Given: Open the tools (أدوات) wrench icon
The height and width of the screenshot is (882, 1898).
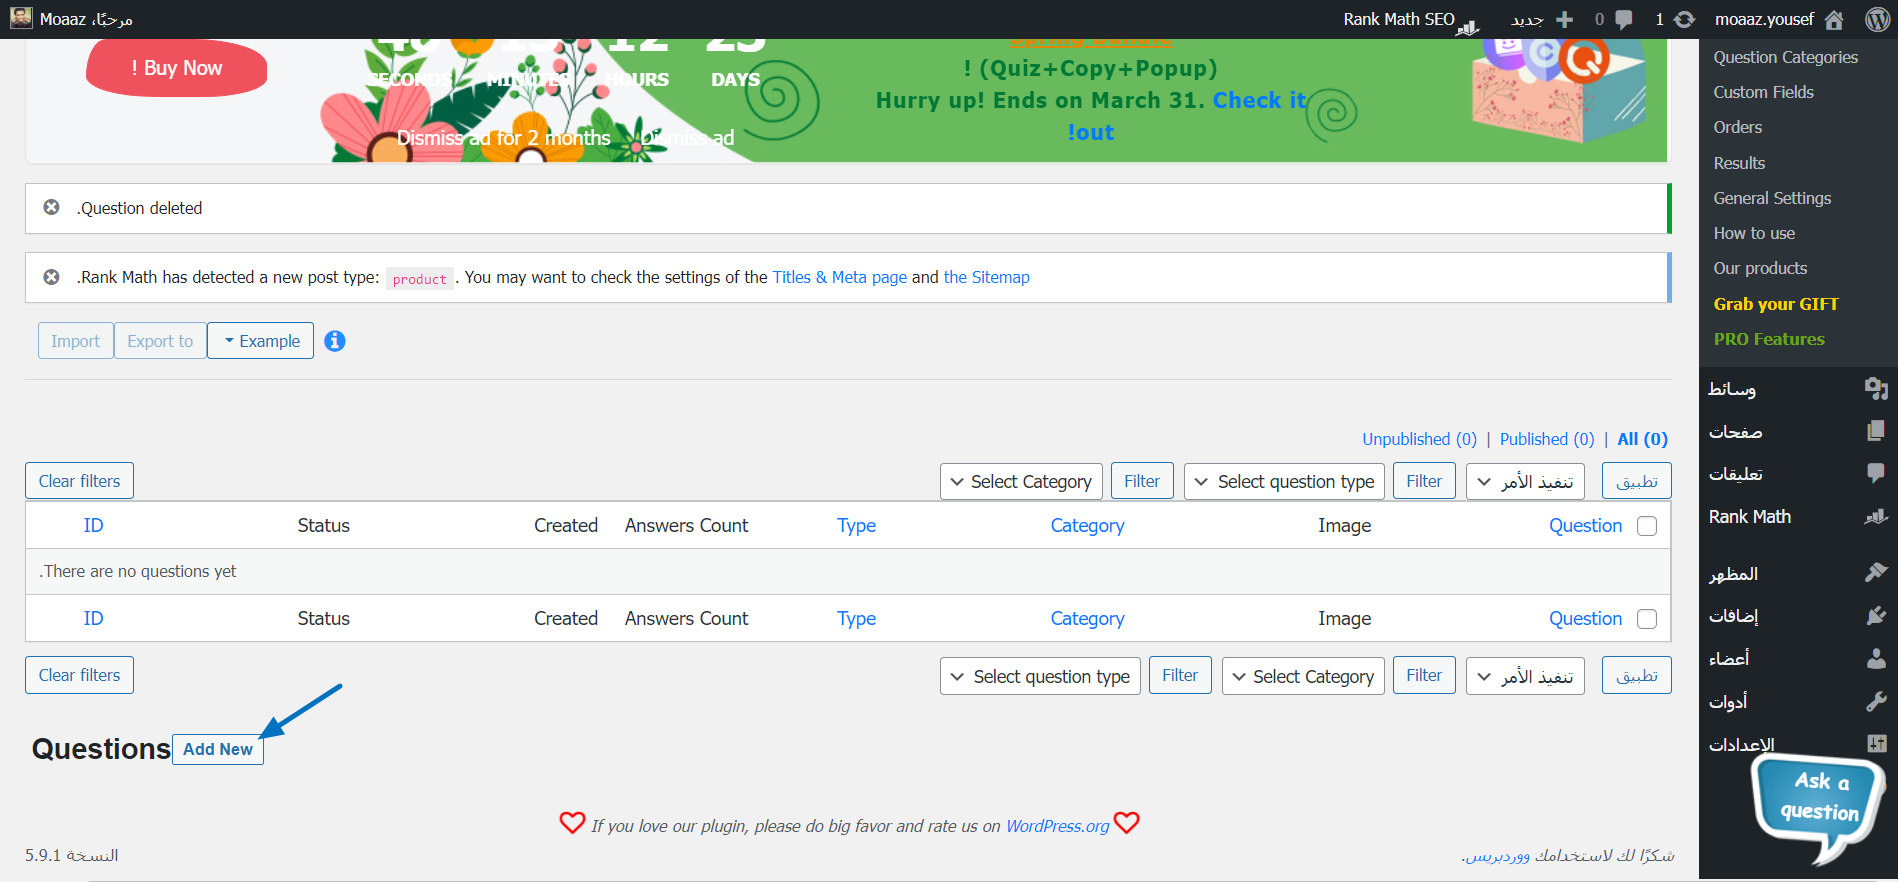Looking at the screenshot, I should [x=1876, y=701].
